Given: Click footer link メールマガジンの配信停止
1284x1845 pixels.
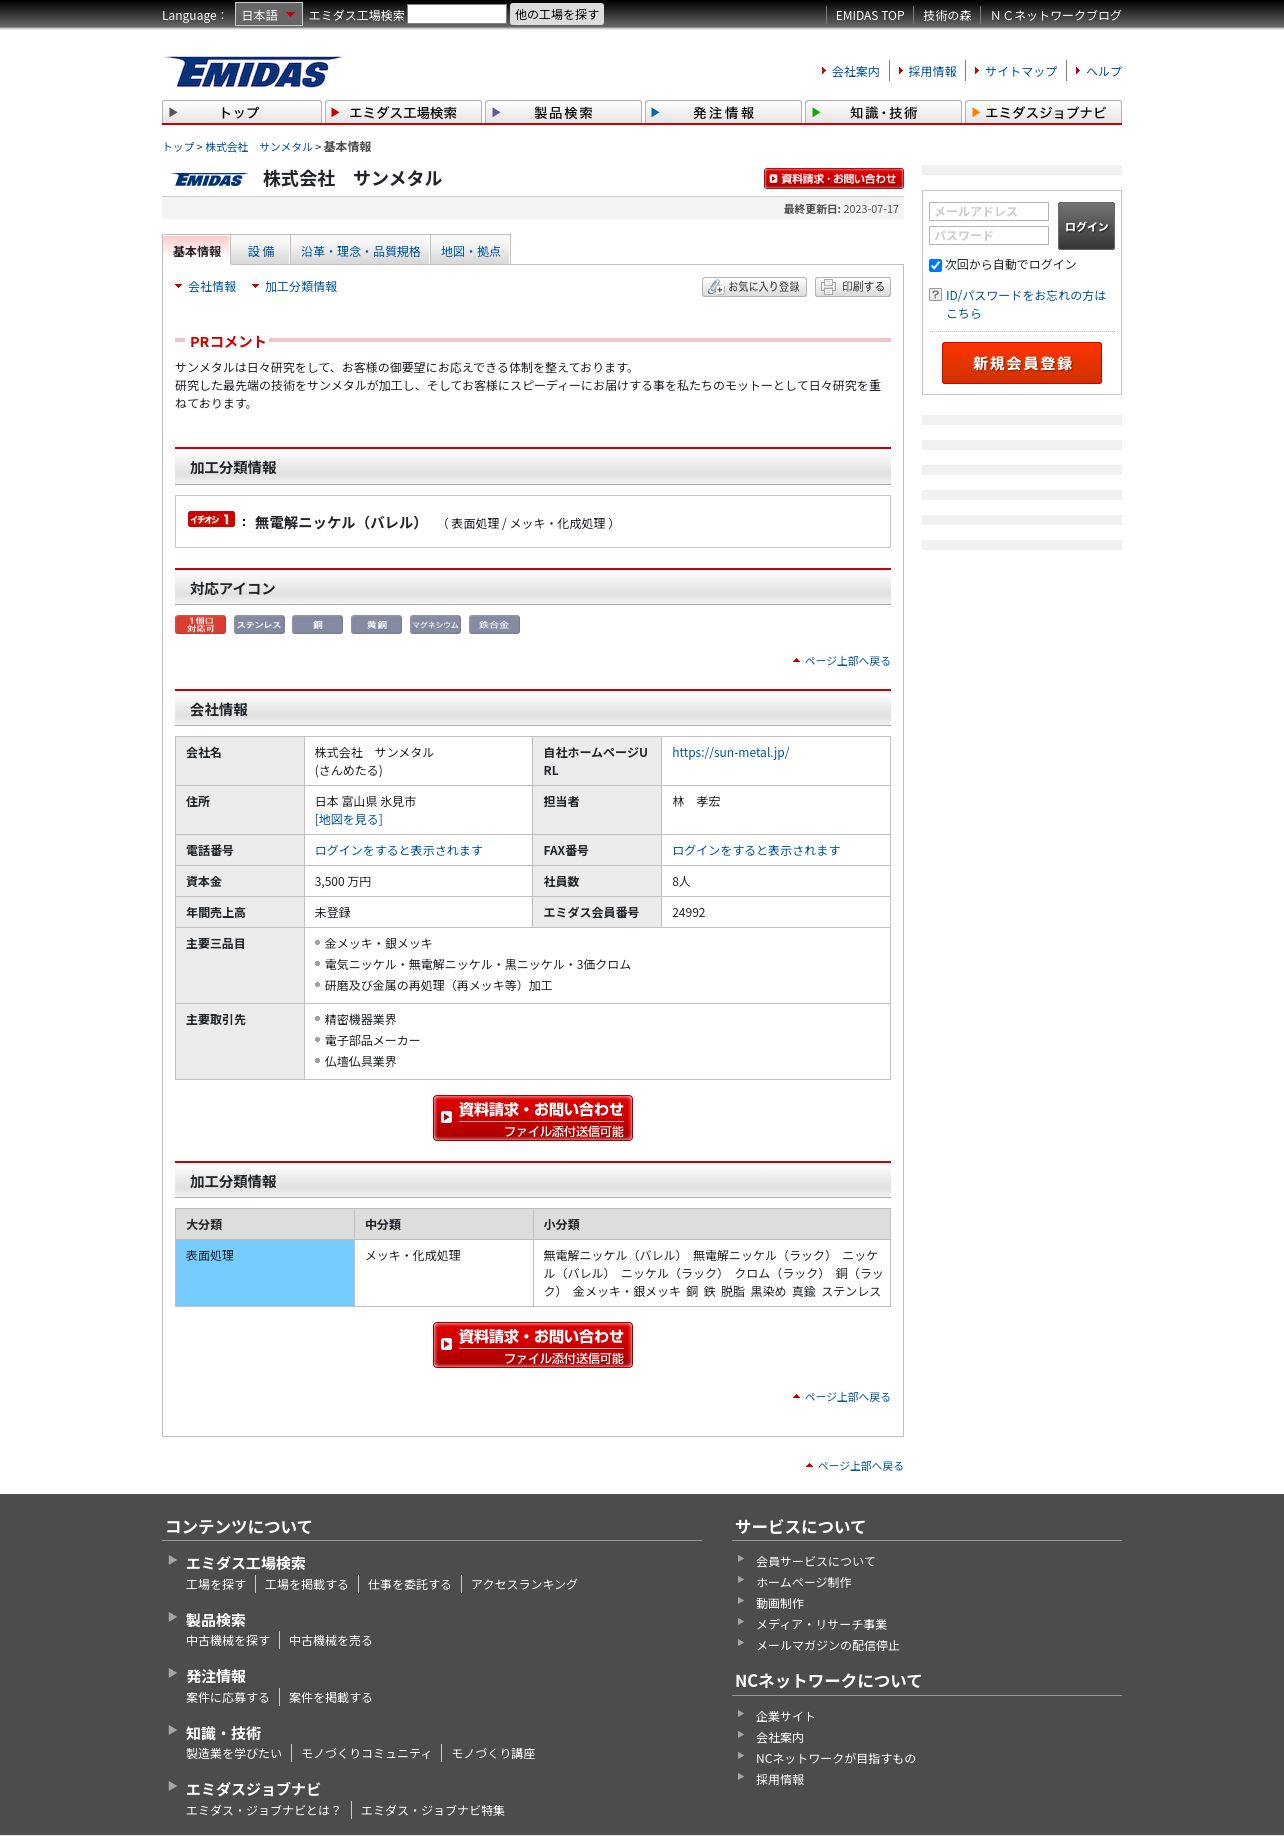Looking at the screenshot, I should 827,1646.
